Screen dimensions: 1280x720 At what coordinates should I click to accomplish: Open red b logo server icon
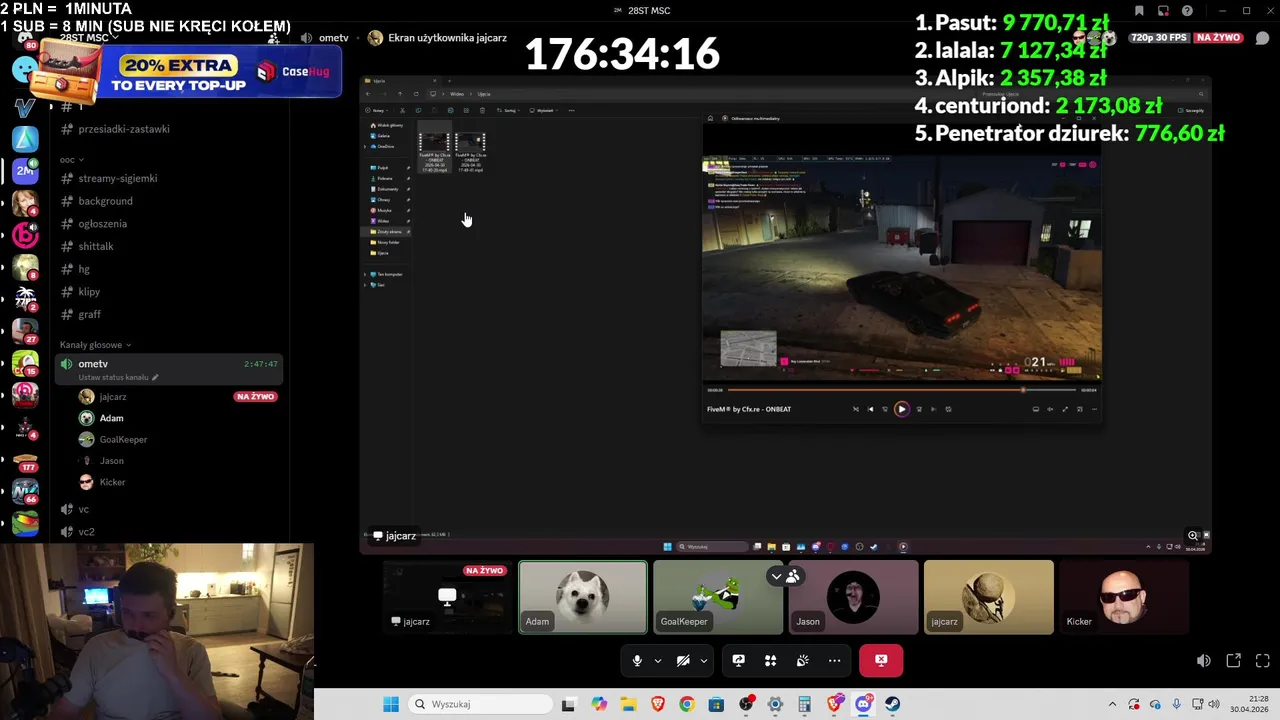tap(25, 235)
